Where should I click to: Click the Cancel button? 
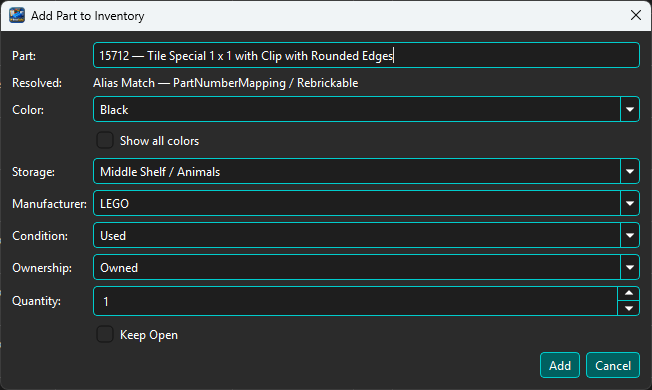coord(613,365)
